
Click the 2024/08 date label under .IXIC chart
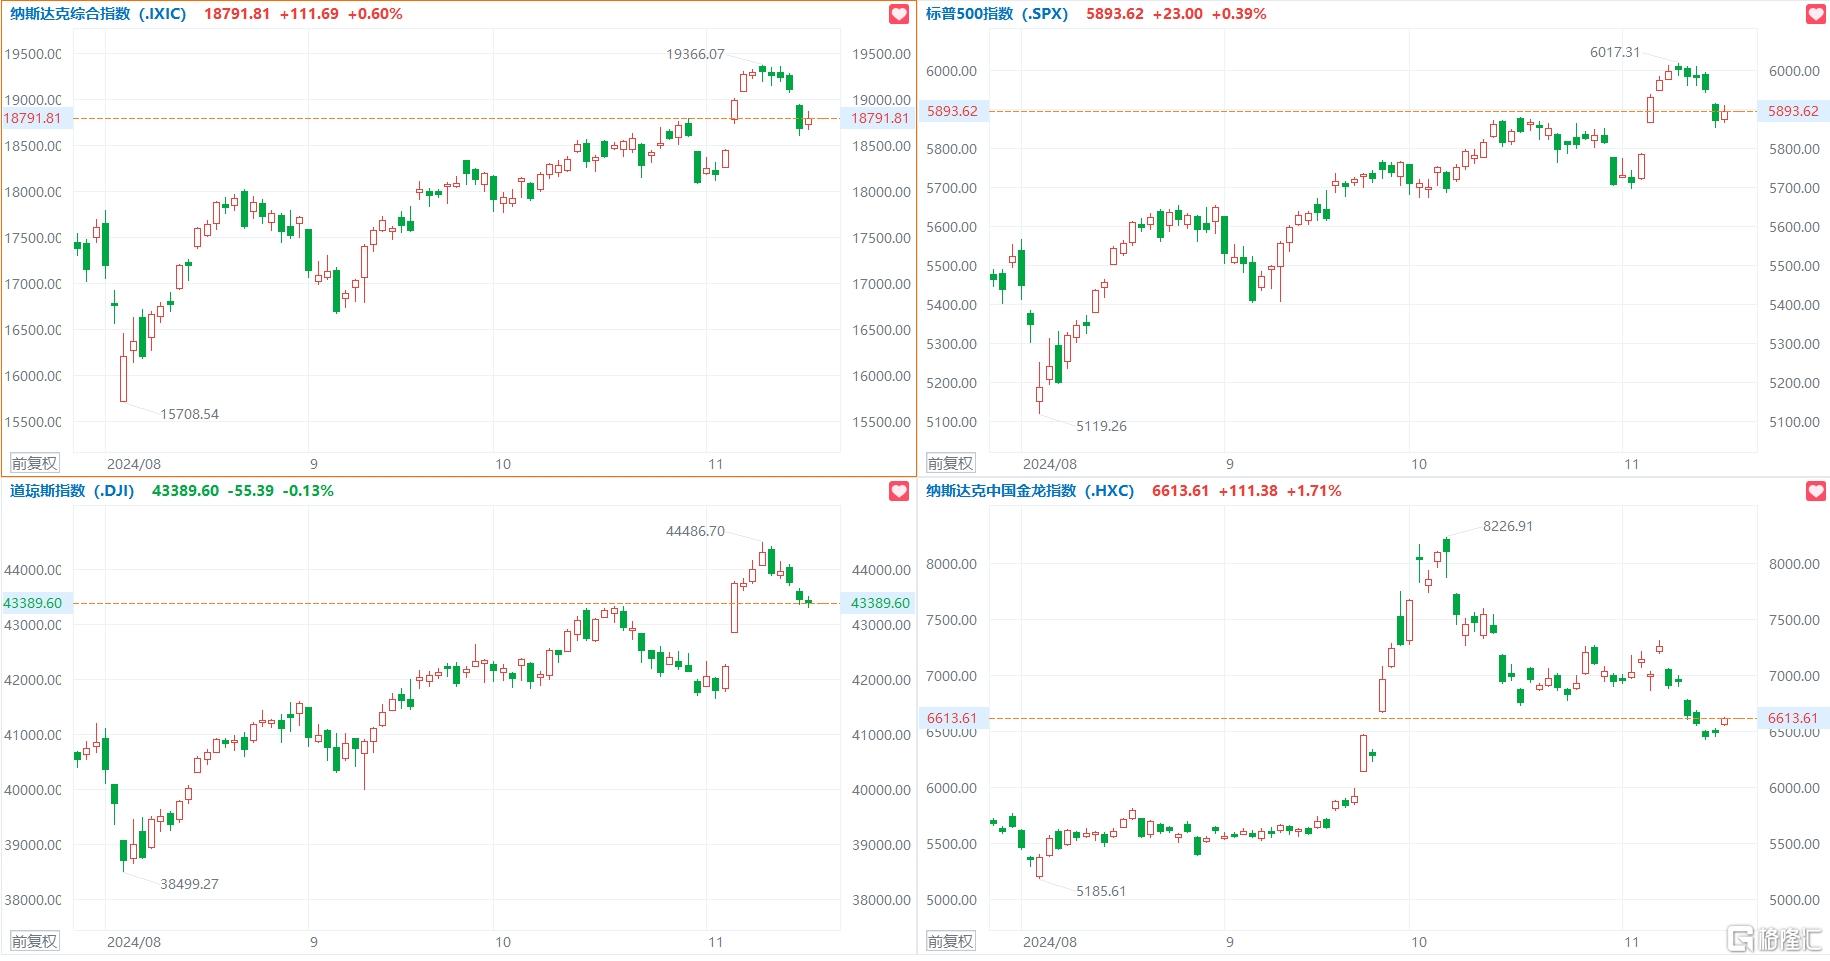(134, 464)
